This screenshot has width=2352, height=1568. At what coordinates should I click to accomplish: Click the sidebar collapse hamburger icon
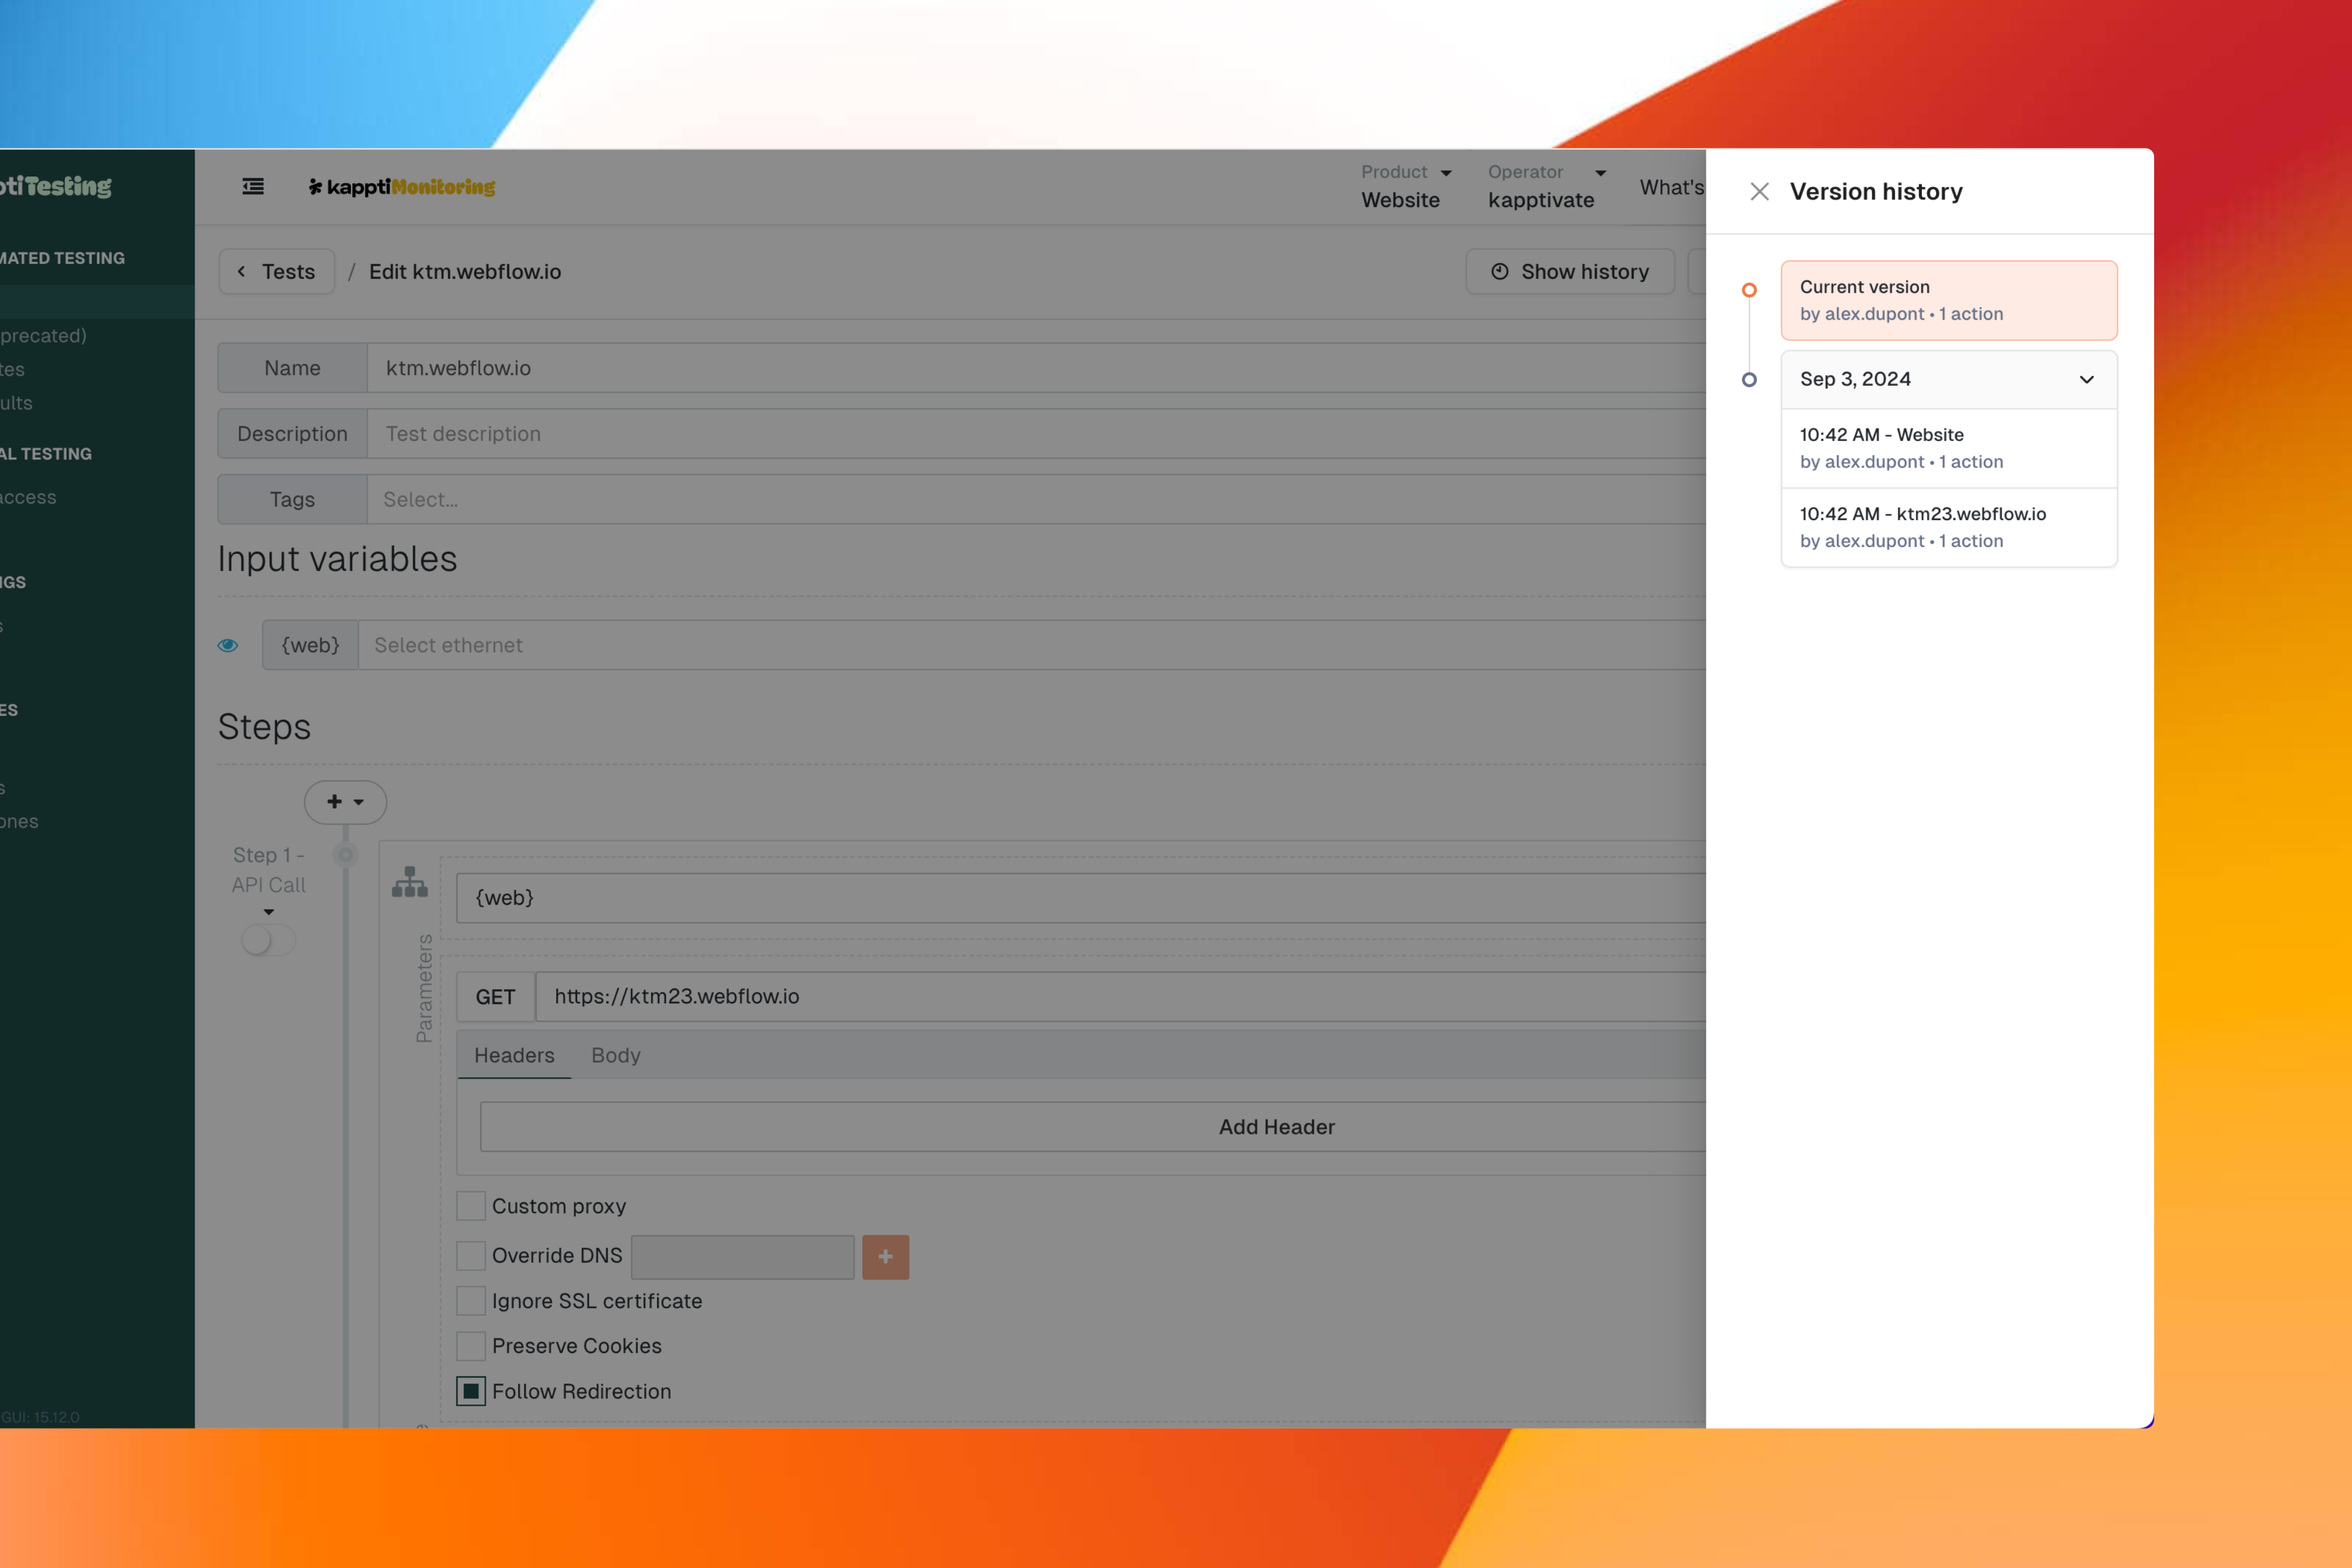coord(253,187)
